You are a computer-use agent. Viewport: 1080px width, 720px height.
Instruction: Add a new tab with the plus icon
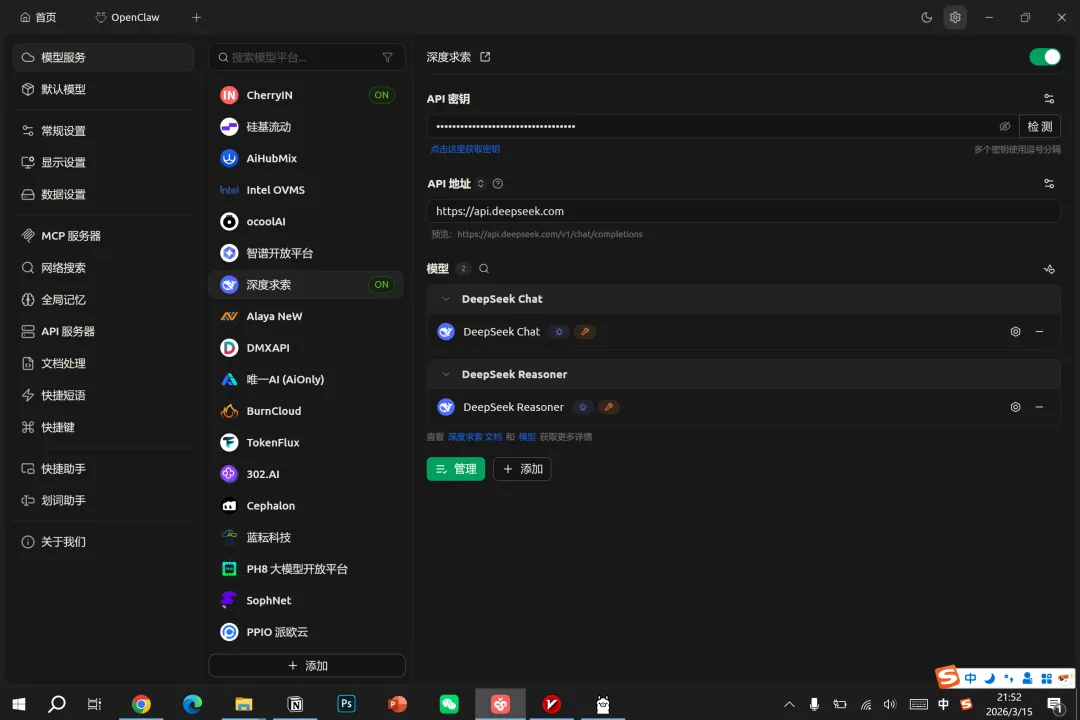coord(196,17)
